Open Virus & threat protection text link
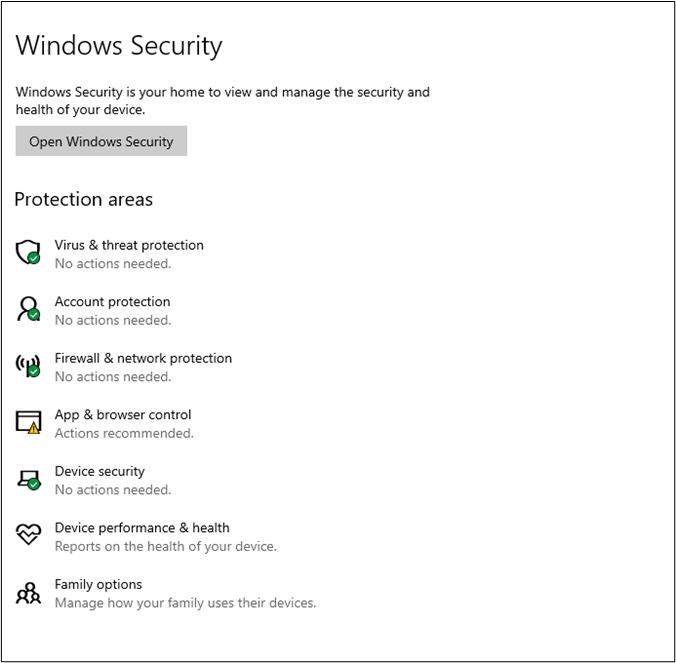 point(129,245)
